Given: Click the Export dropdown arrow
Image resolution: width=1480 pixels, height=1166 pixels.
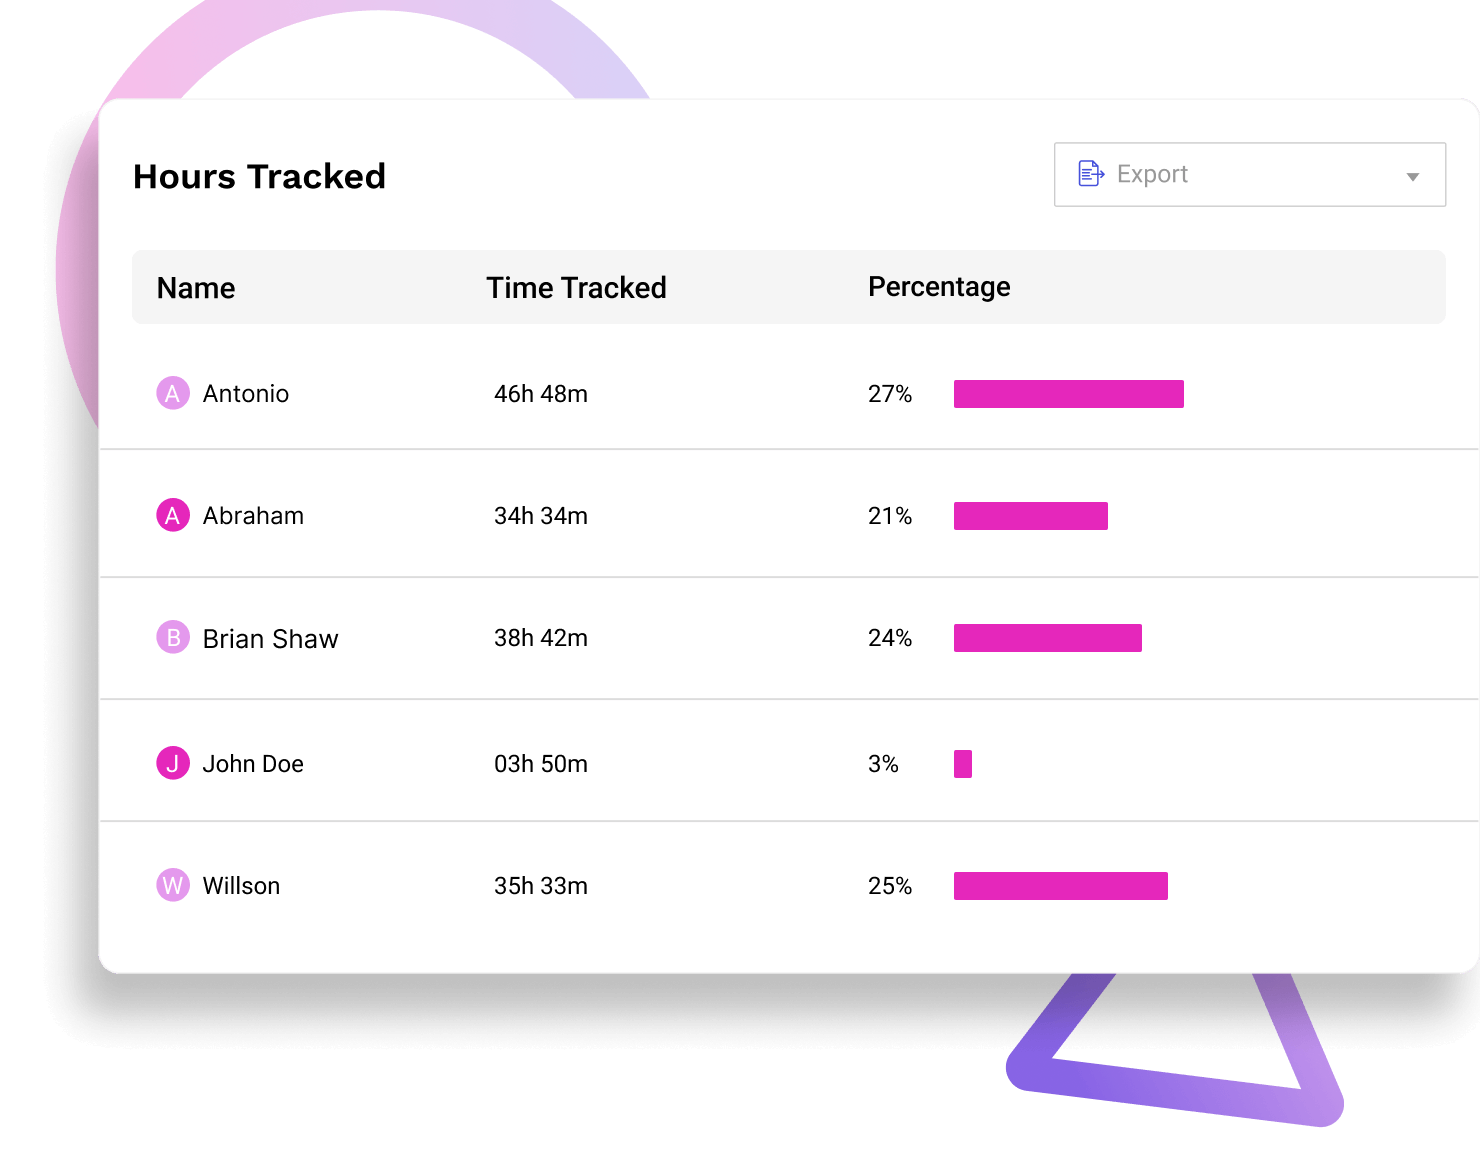Looking at the screenshot, I should coord(1412,176).
